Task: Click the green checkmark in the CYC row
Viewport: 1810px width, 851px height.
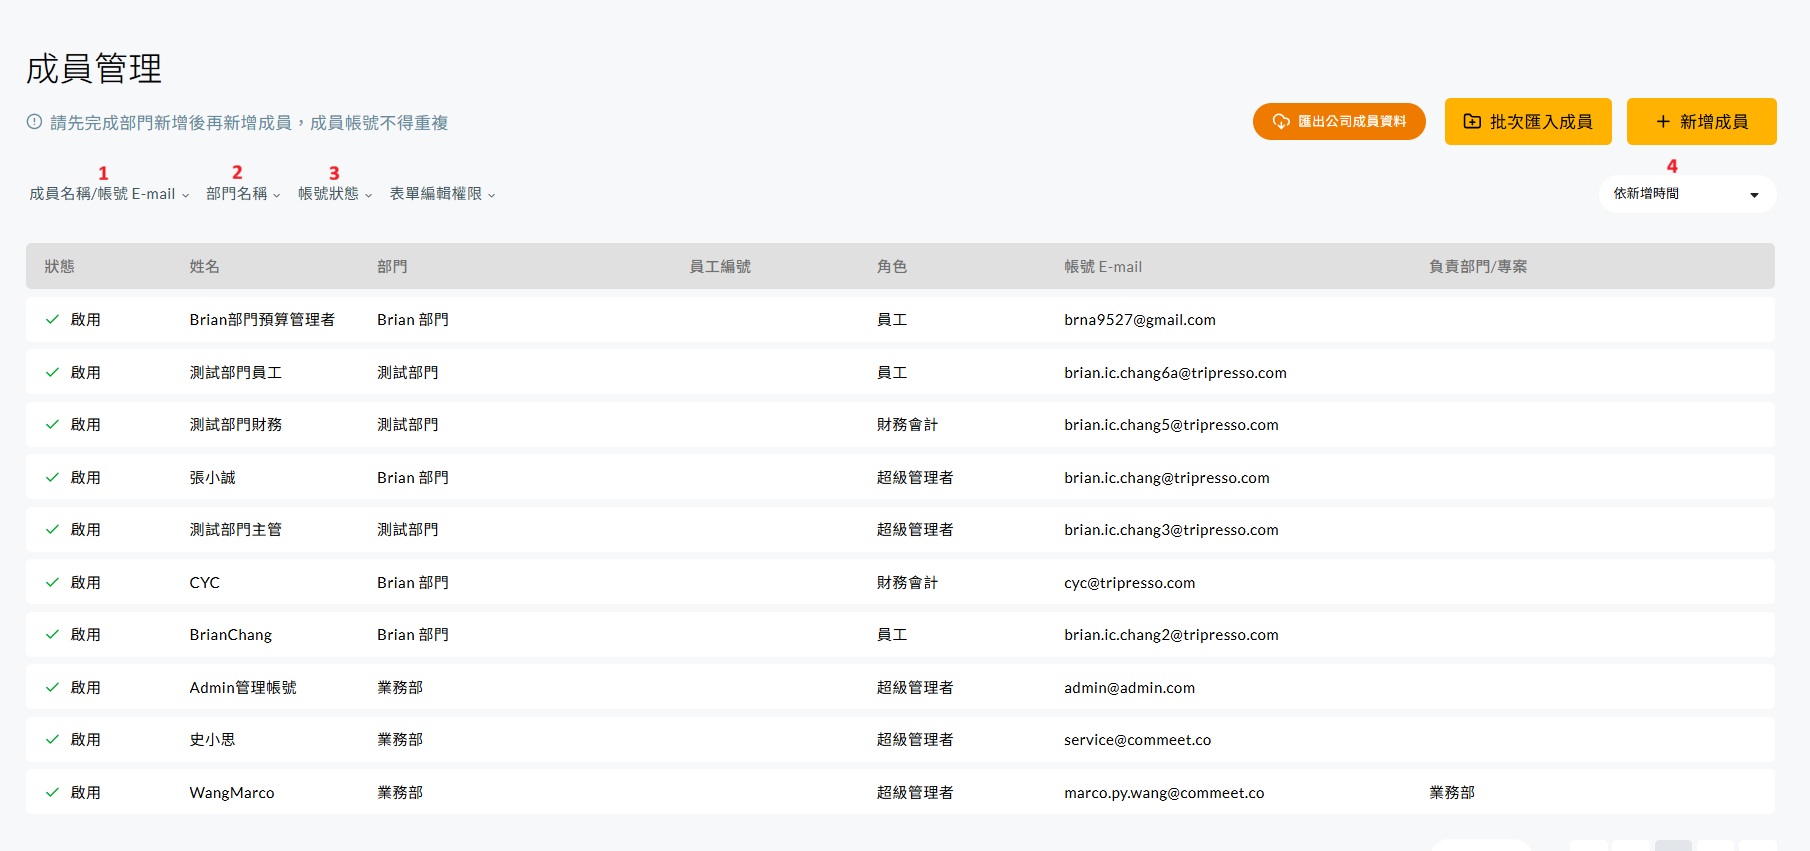Action: tap(52, 583)
